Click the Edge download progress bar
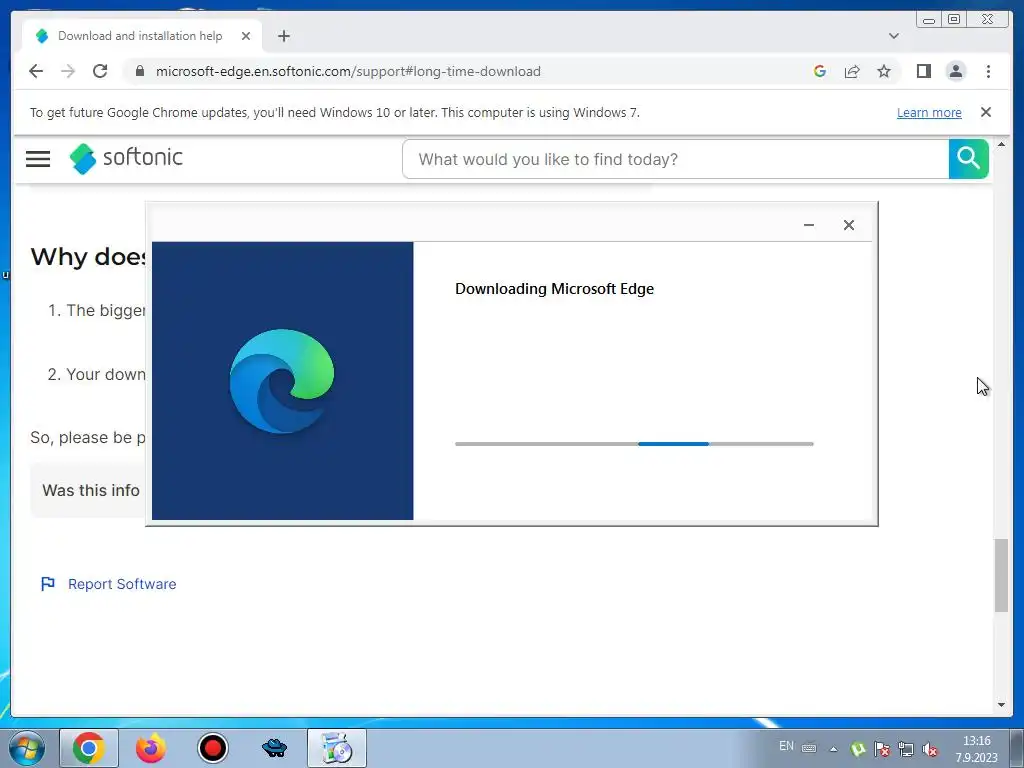 click(x=634, y=443)
